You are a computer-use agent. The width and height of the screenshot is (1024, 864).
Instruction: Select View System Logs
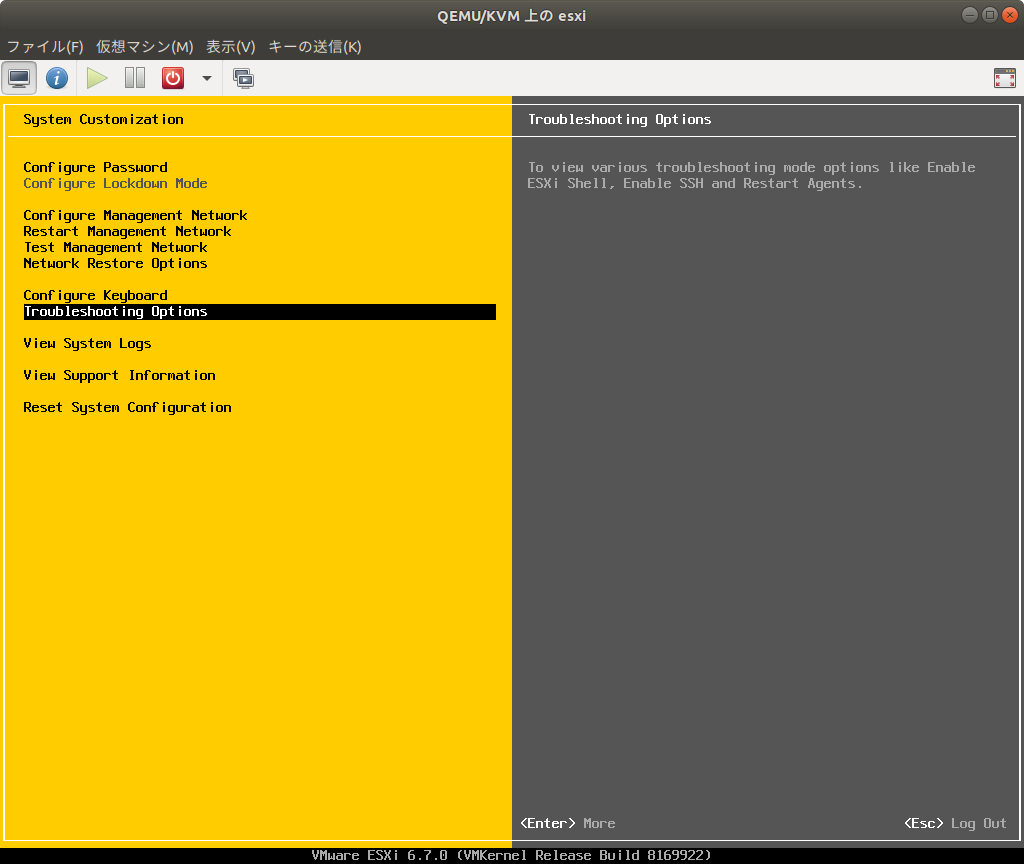(x=88, y=344)
